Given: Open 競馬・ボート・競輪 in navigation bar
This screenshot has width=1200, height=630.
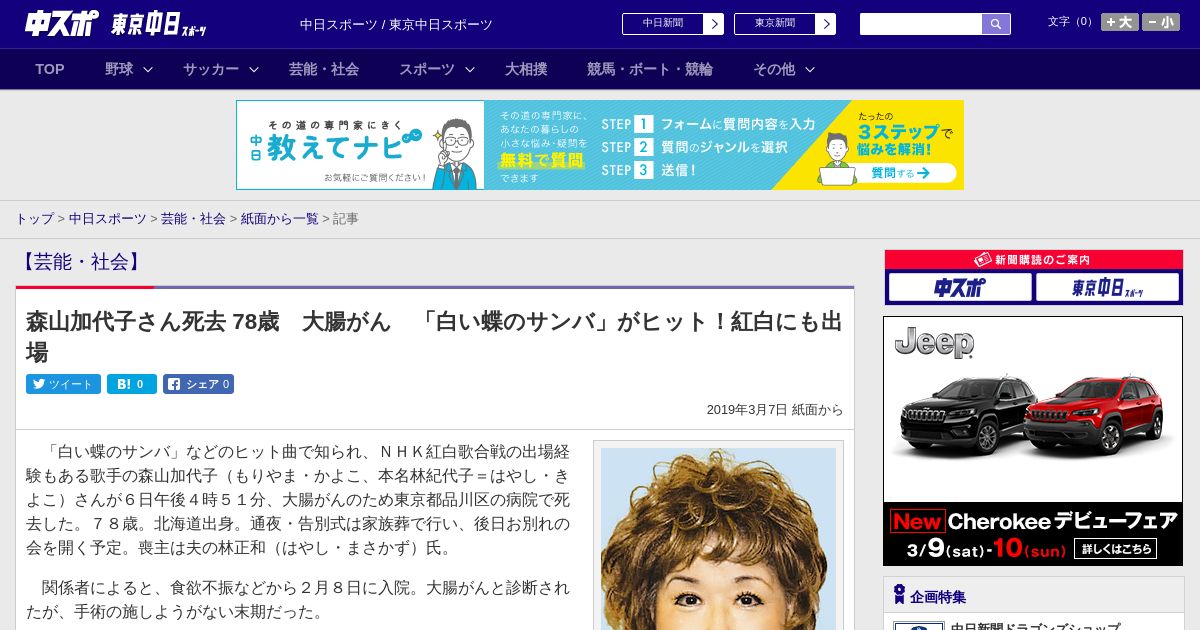Looking at the screenshot, I should click(x=650, y=69).
